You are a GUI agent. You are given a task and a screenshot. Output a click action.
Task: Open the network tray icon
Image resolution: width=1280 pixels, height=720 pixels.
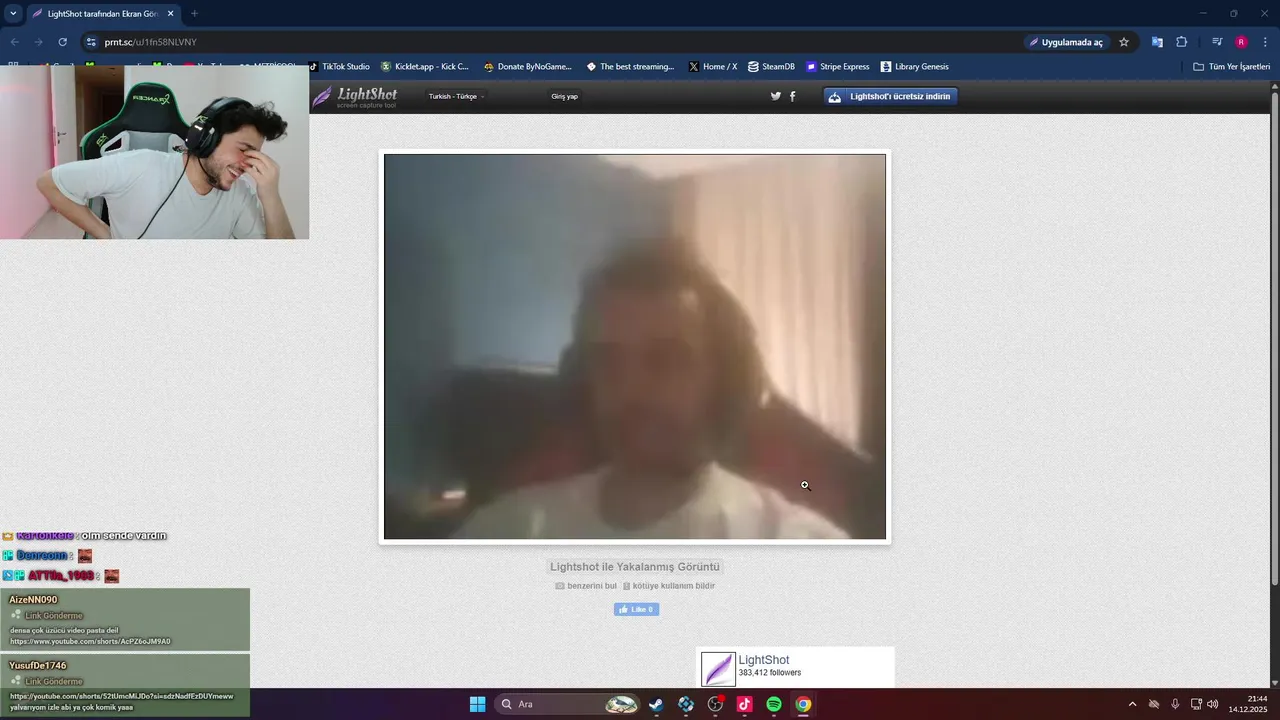pos(1196,704)
